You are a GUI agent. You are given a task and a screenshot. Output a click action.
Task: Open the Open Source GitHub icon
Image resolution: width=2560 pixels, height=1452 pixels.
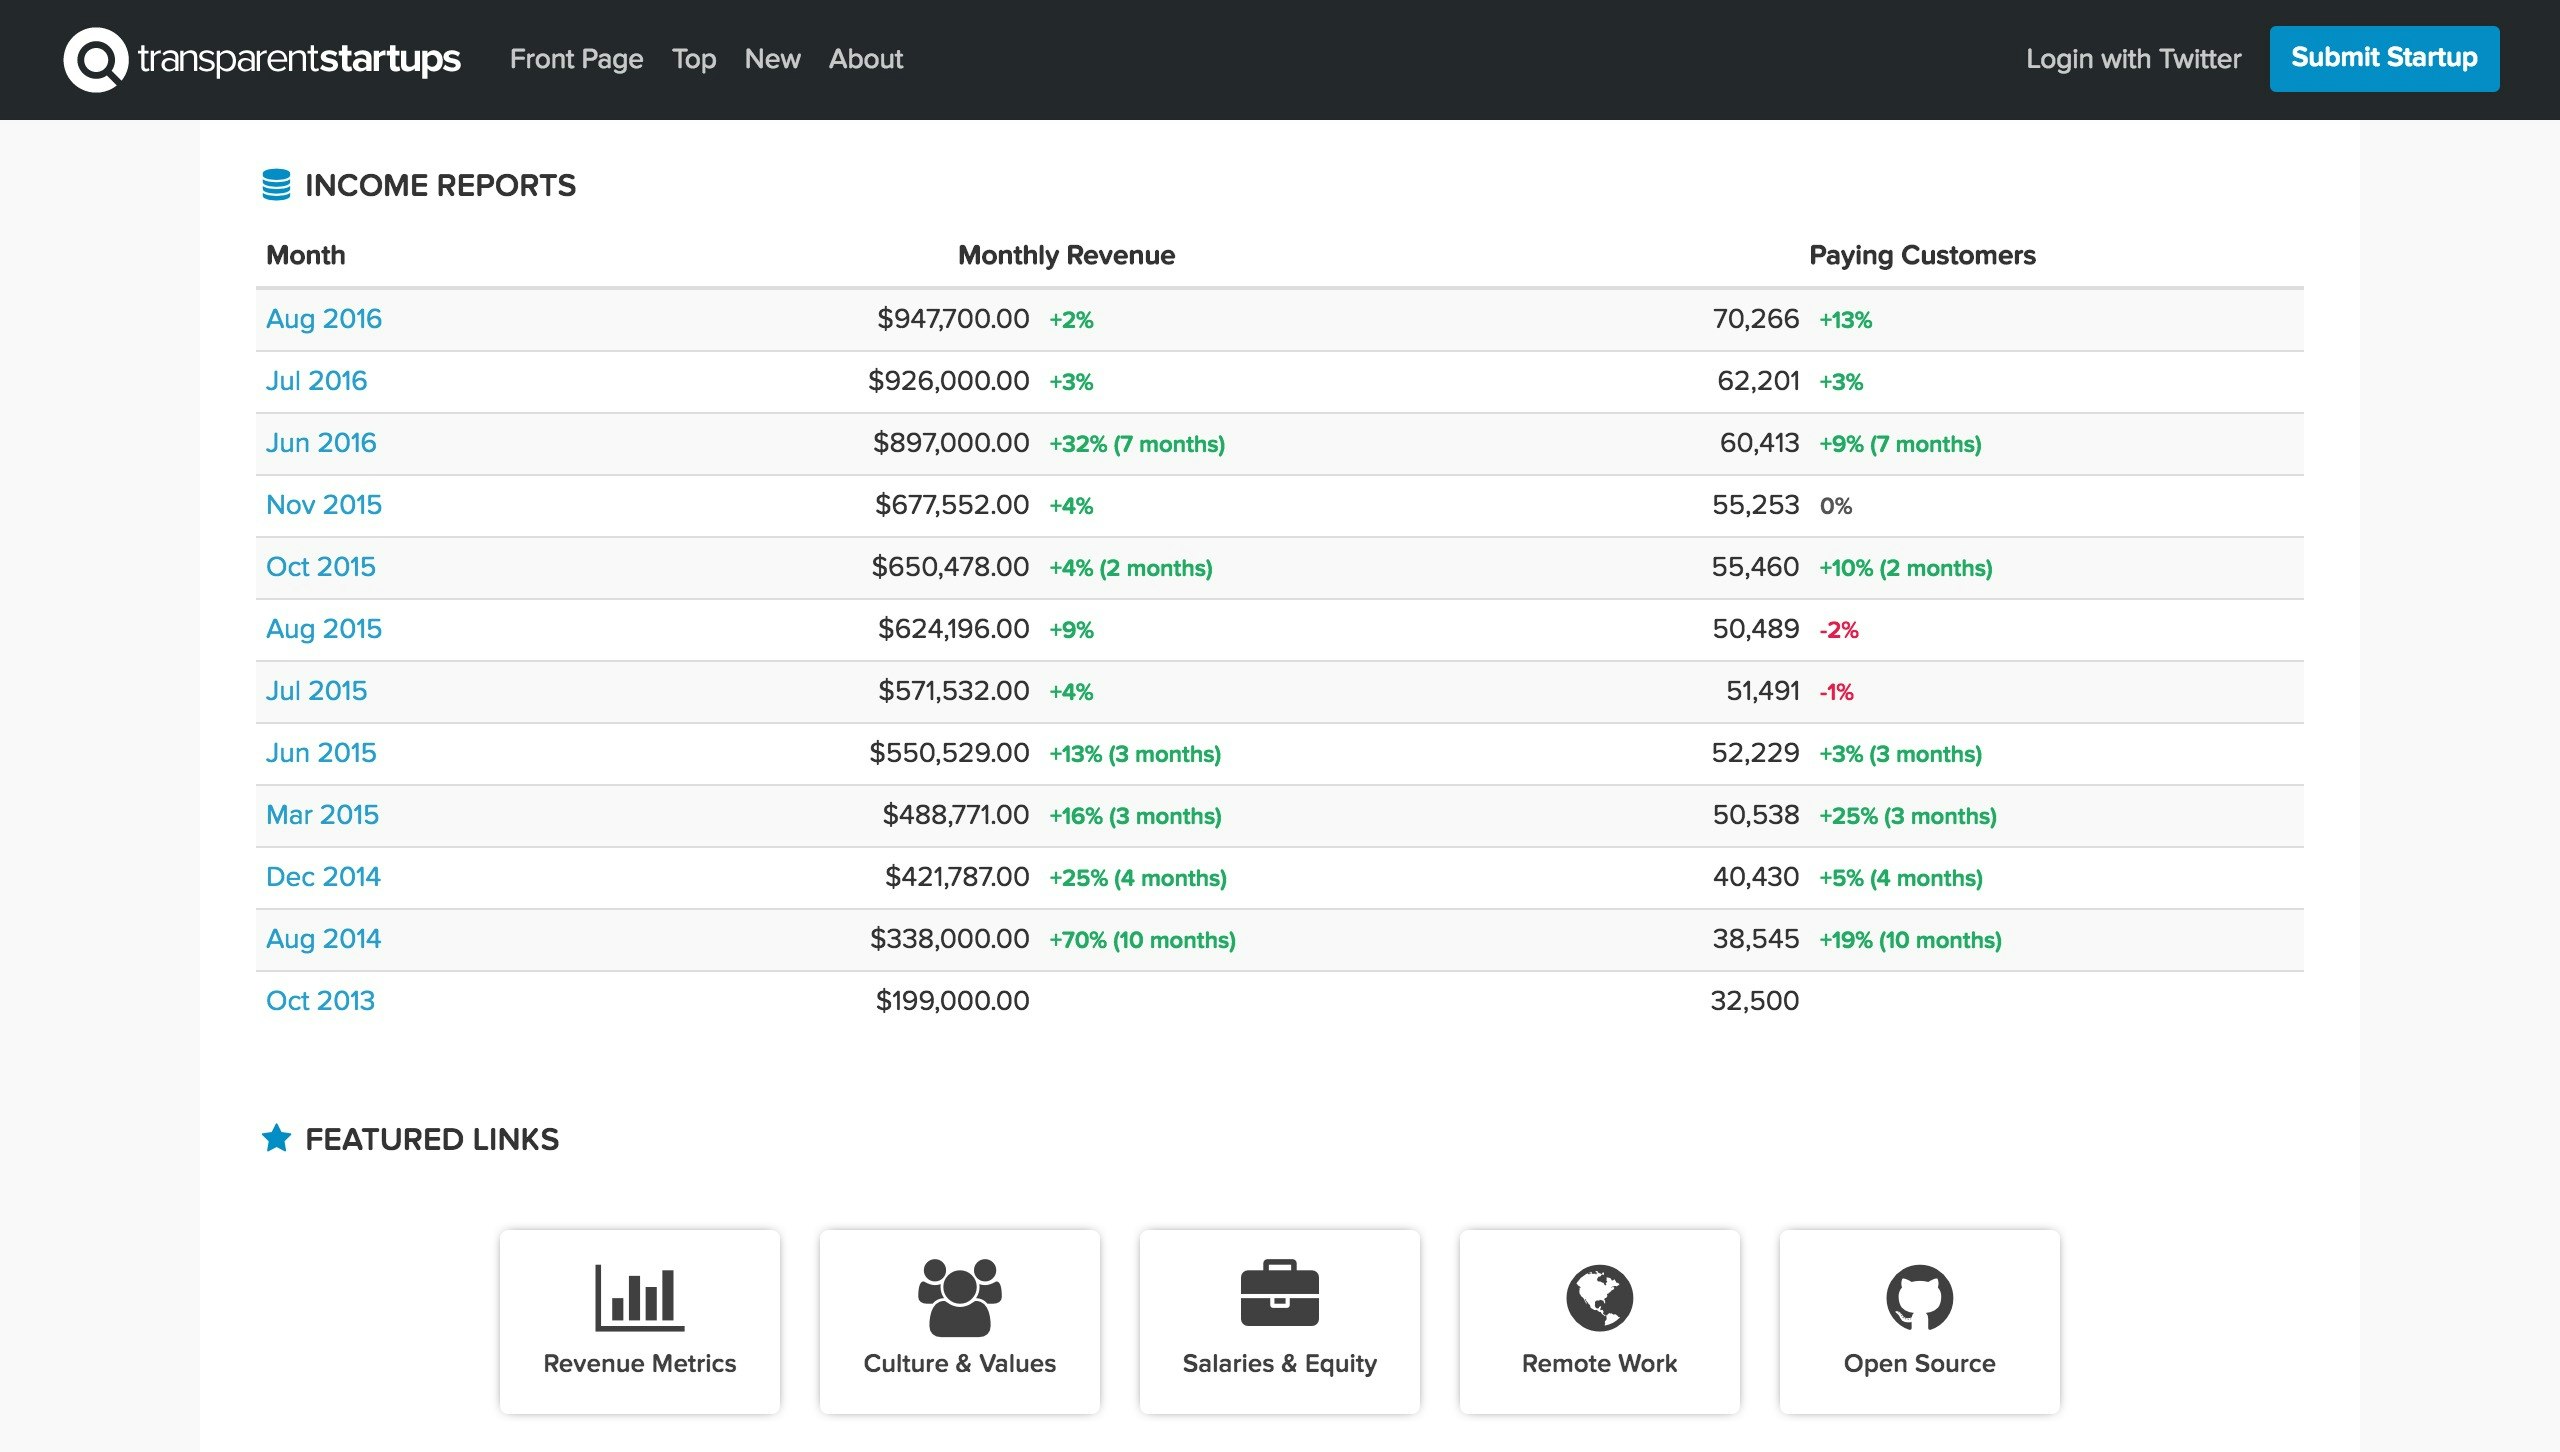(1919, 1297)
